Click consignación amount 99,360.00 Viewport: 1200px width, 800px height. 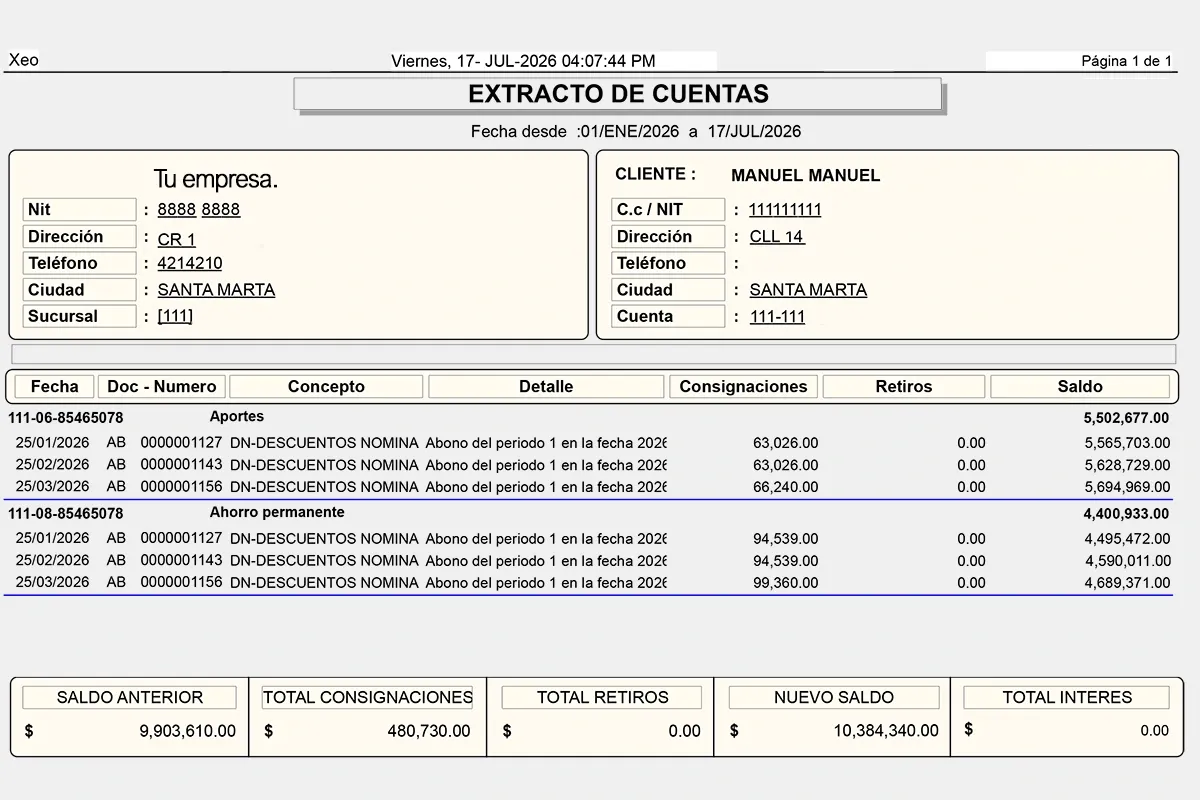785,583
